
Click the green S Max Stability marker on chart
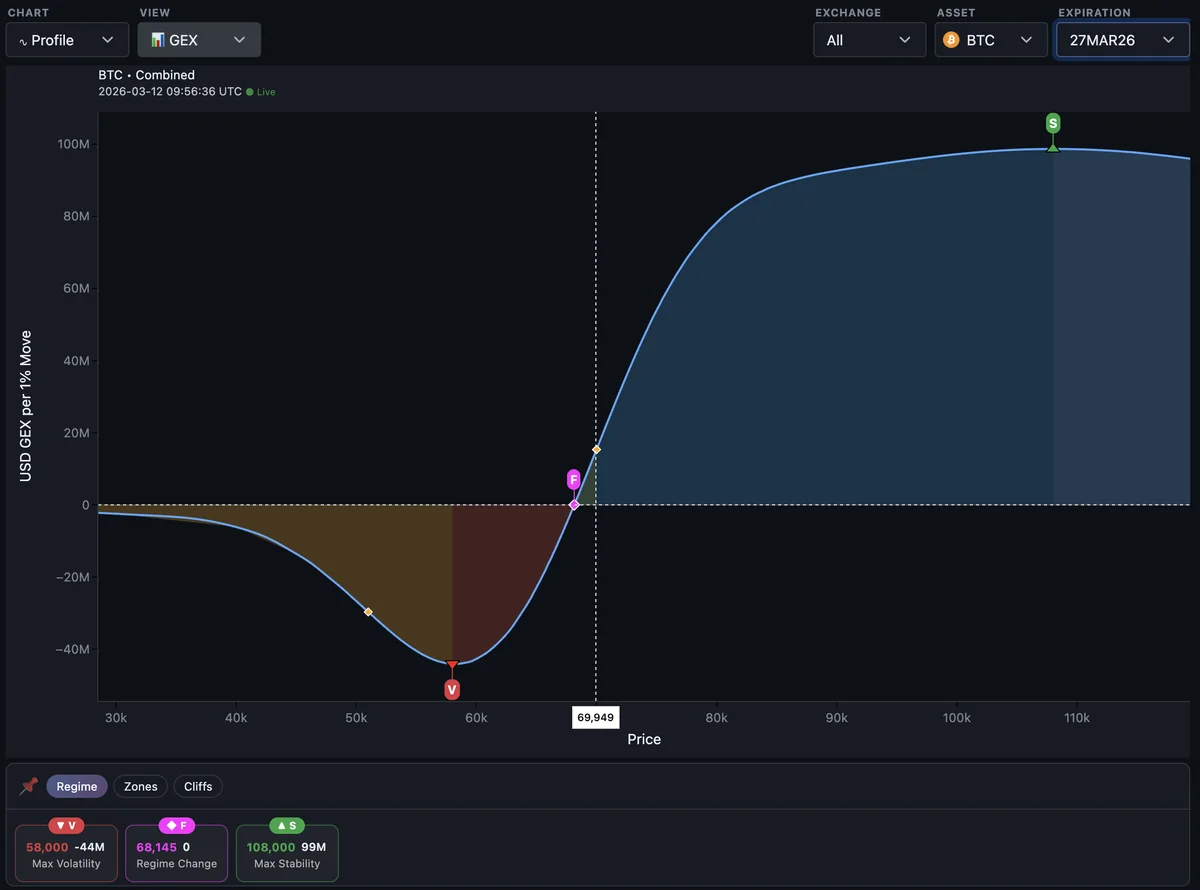coord(1052,123)
